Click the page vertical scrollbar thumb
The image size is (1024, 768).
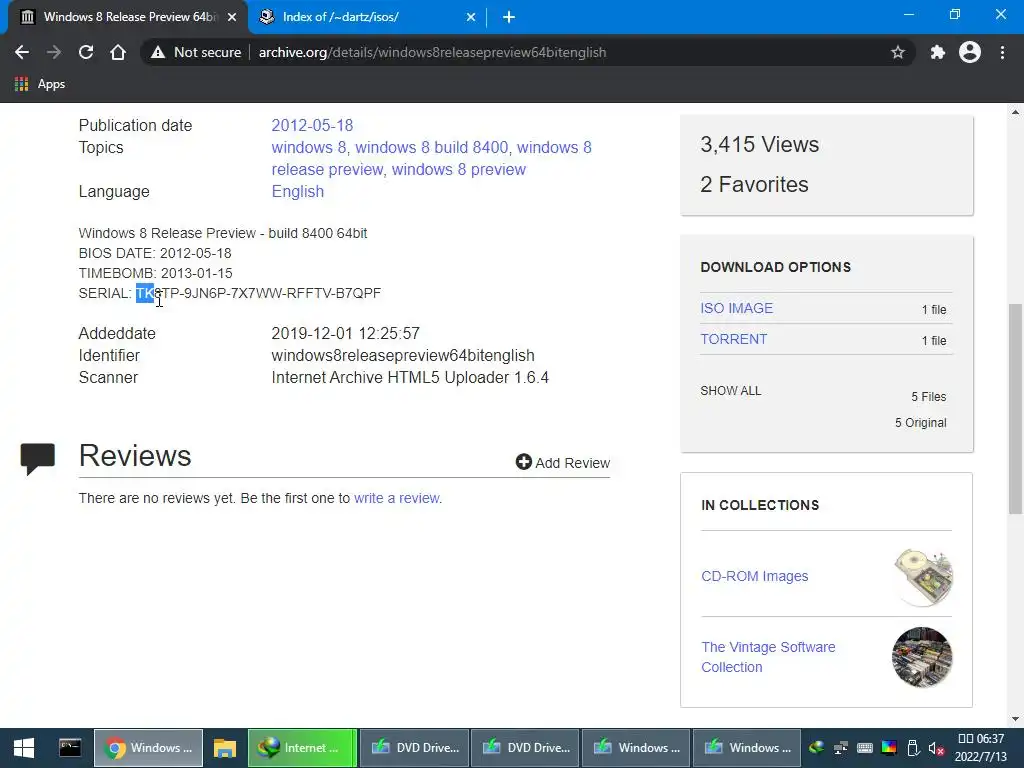point(1016,409)
